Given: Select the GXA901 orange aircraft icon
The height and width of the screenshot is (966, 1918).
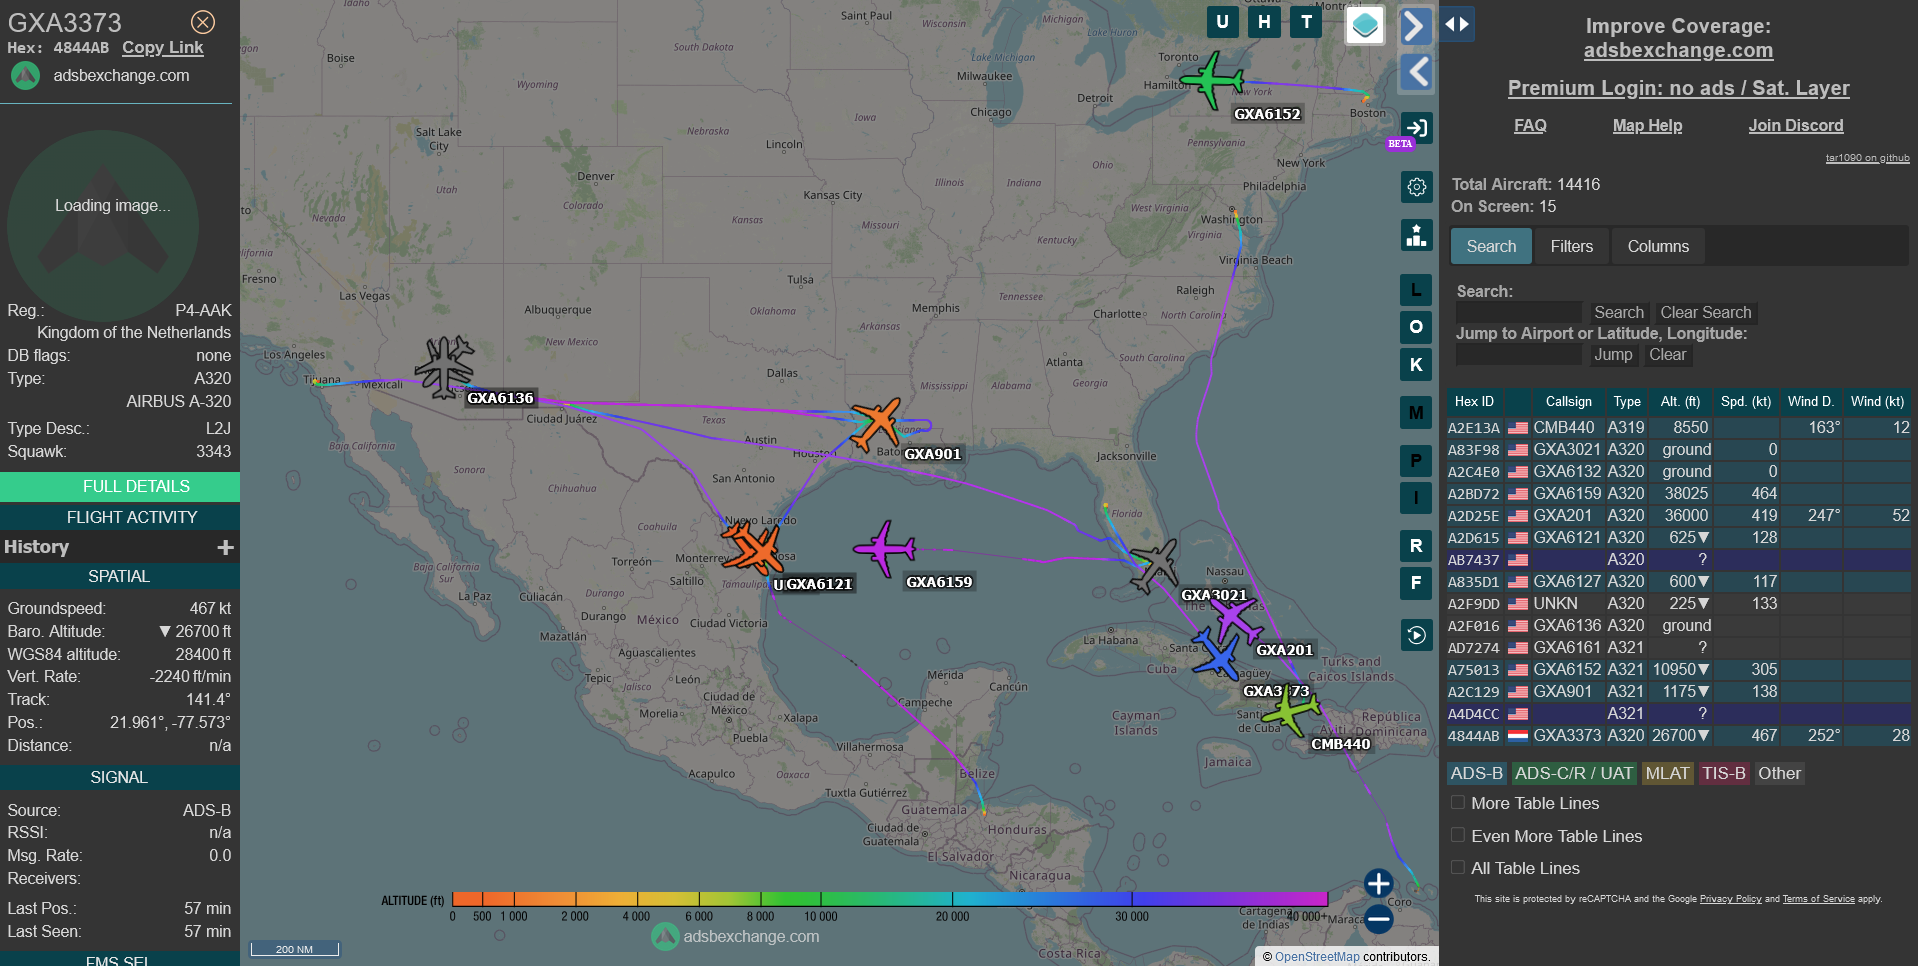Looking at the screenshot, I should (877, 423).
